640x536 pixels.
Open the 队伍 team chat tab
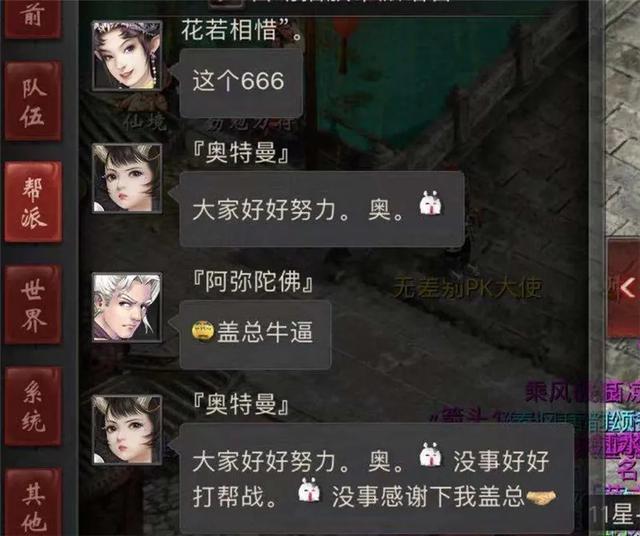pyautogui.click(x=33, y=101)
